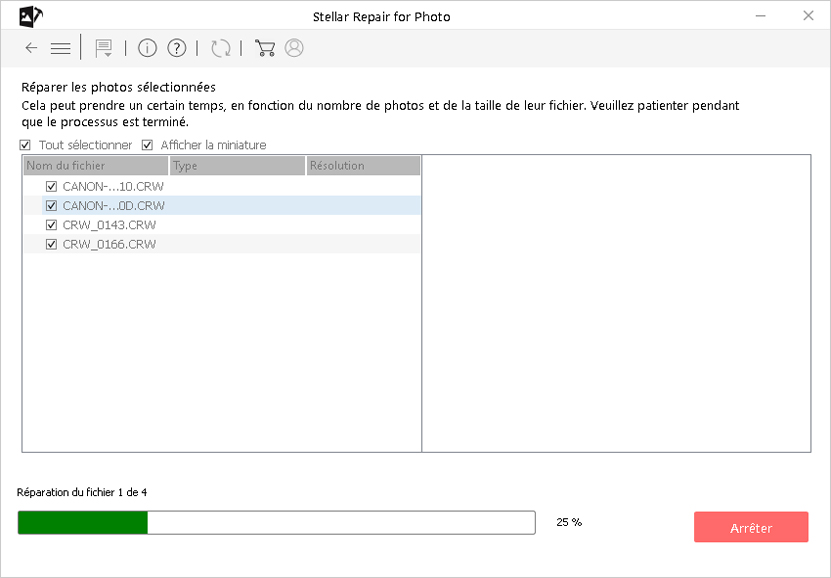Click the refresh/update arrows icon
This screenshot has height=578, width=831.
221,48
